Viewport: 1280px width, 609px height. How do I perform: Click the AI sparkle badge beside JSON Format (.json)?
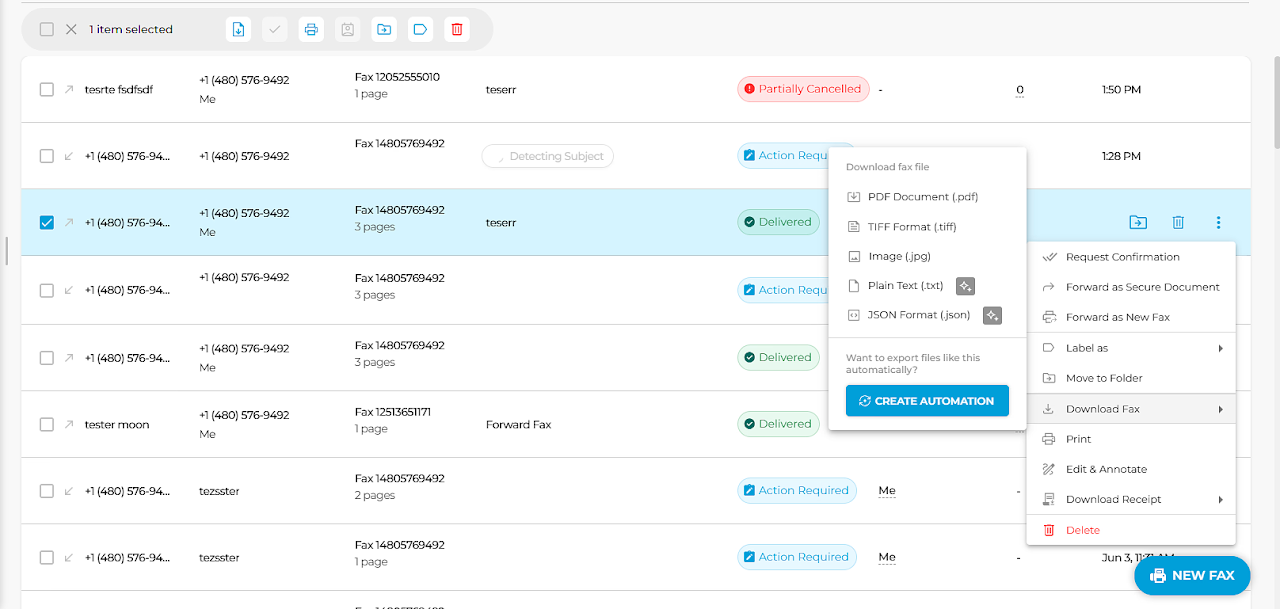click(x=992, y=315)
